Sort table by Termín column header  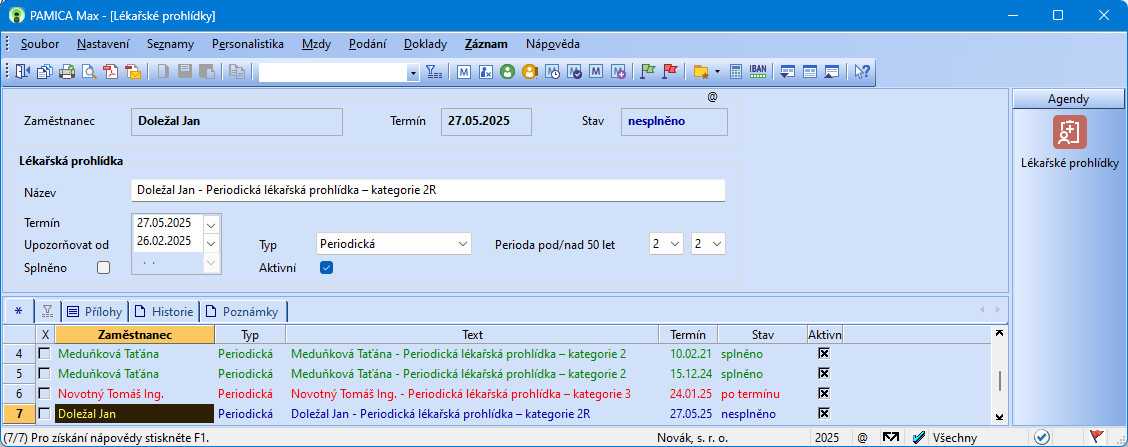[688, 334]
